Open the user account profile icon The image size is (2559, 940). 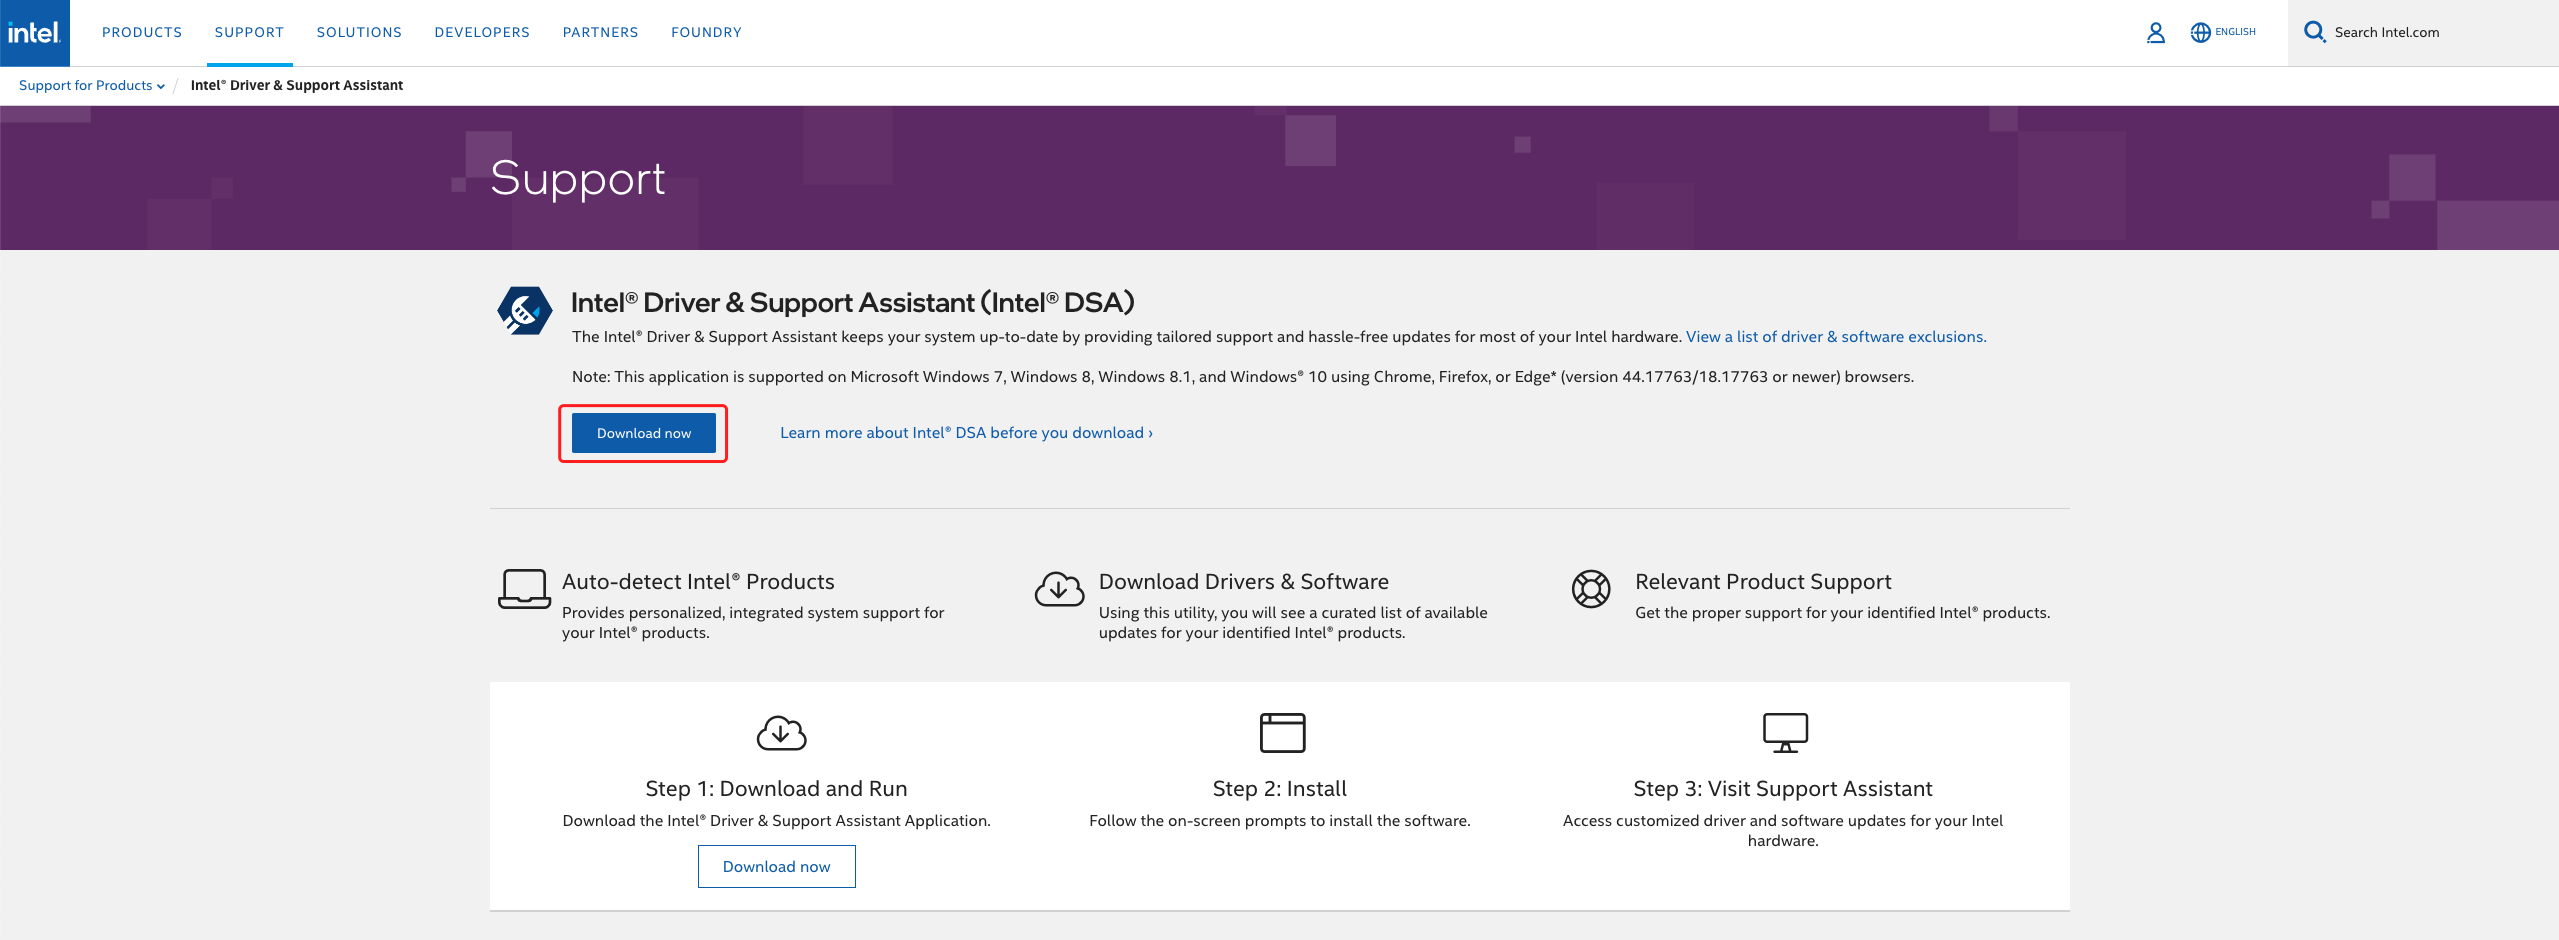2155,33
